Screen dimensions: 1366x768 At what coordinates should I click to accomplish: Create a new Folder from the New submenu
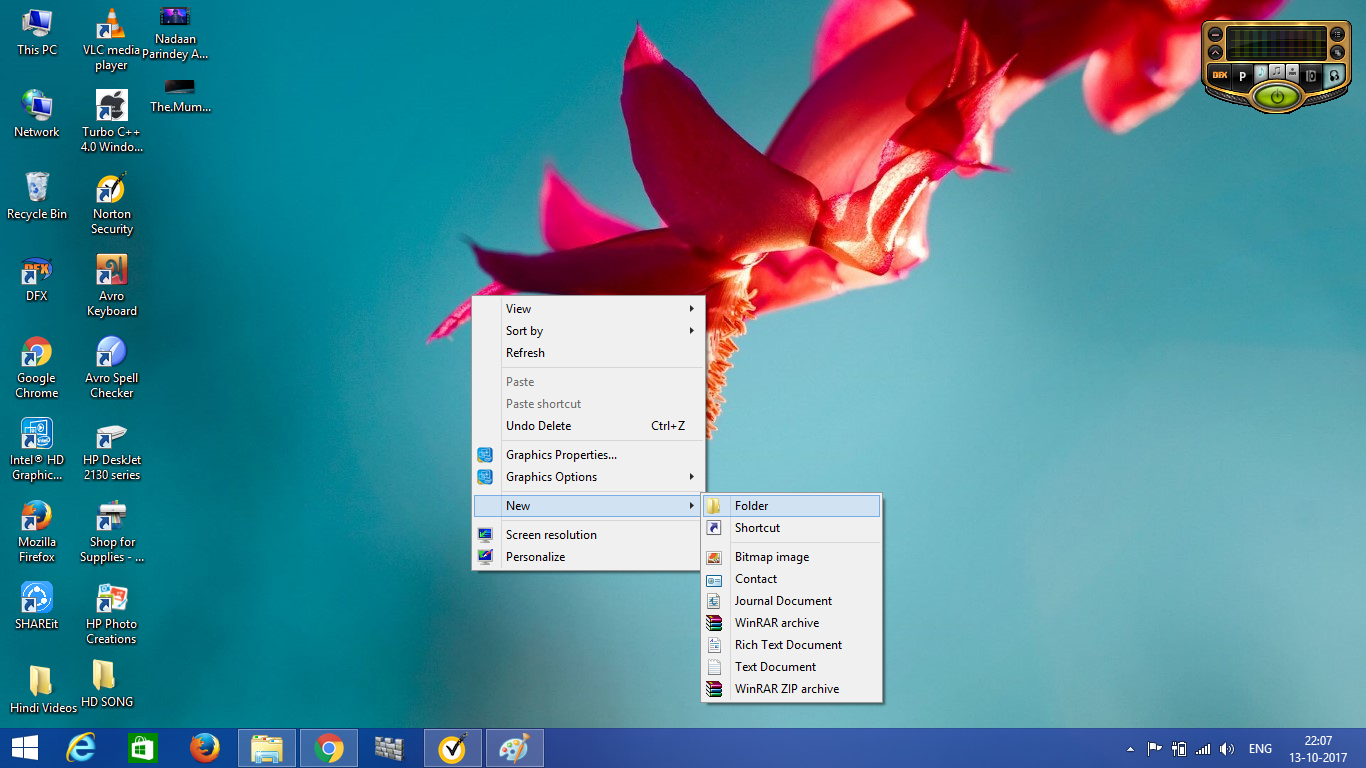(x=752, y=505)
